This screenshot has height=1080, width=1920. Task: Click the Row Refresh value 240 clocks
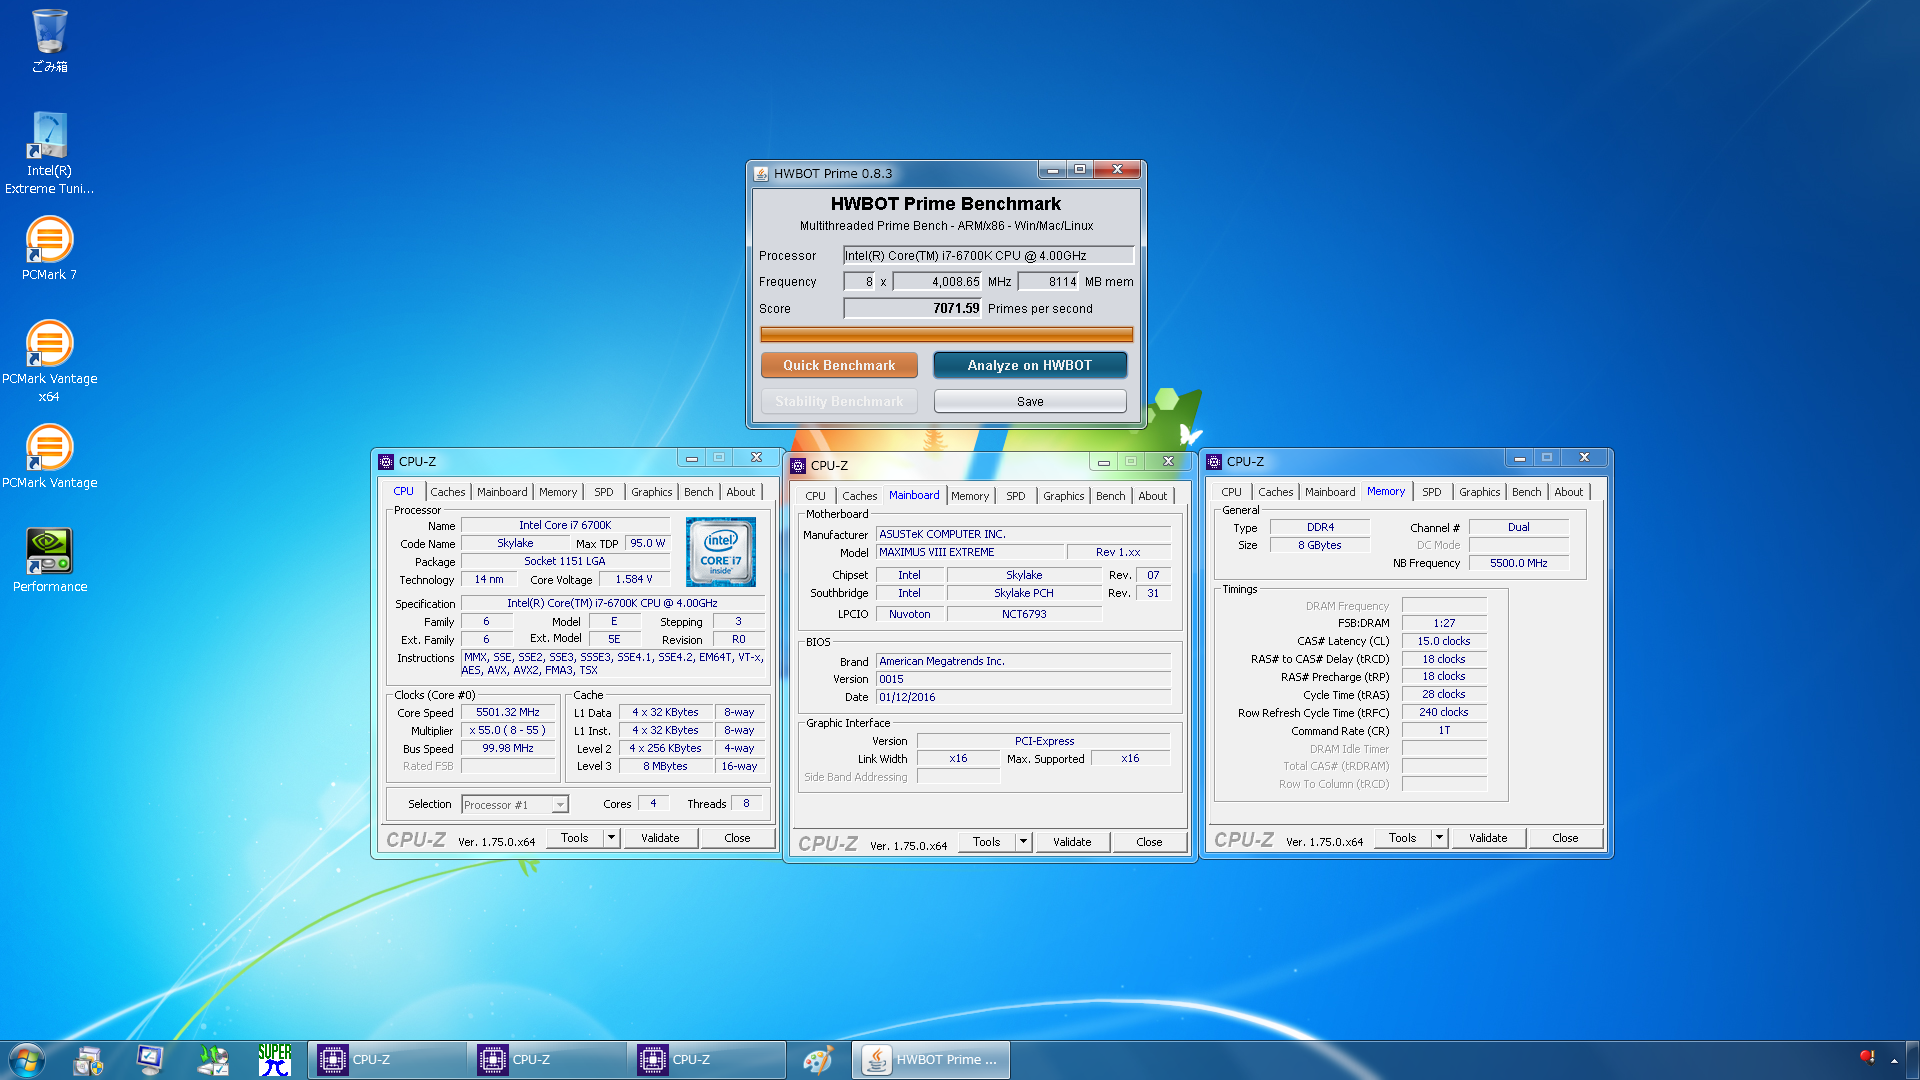[x=1443, y=712]
